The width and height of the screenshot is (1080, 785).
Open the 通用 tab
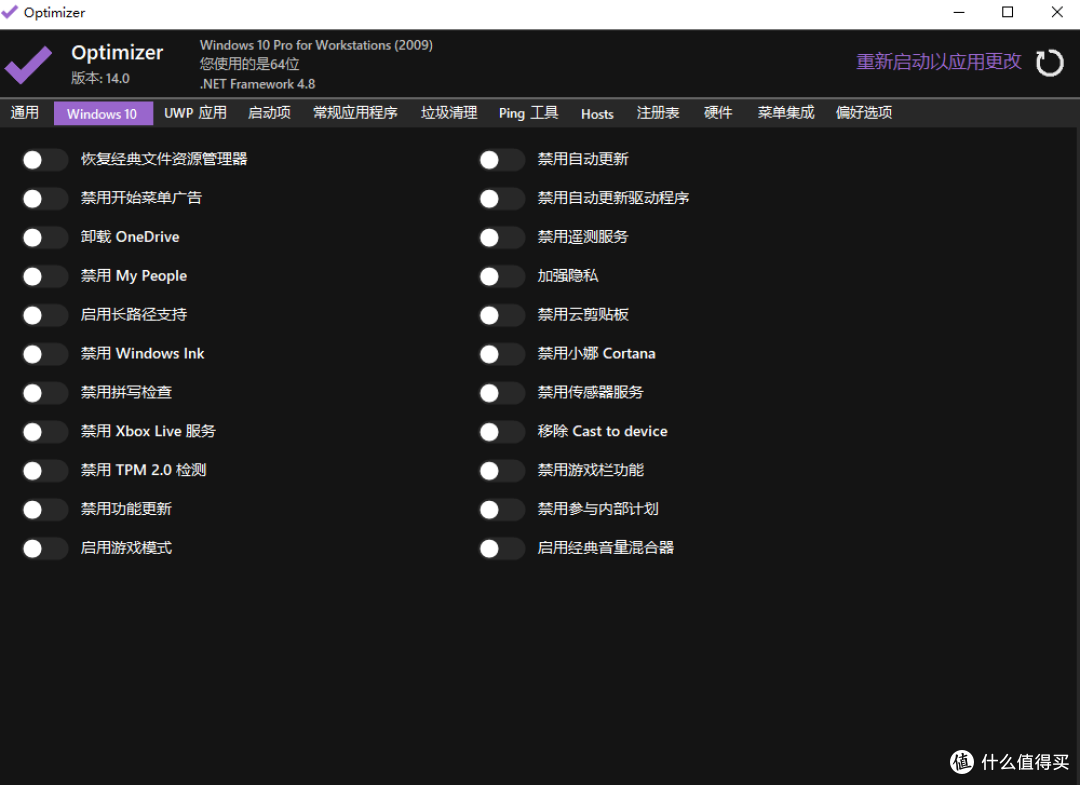pos(25,113)
